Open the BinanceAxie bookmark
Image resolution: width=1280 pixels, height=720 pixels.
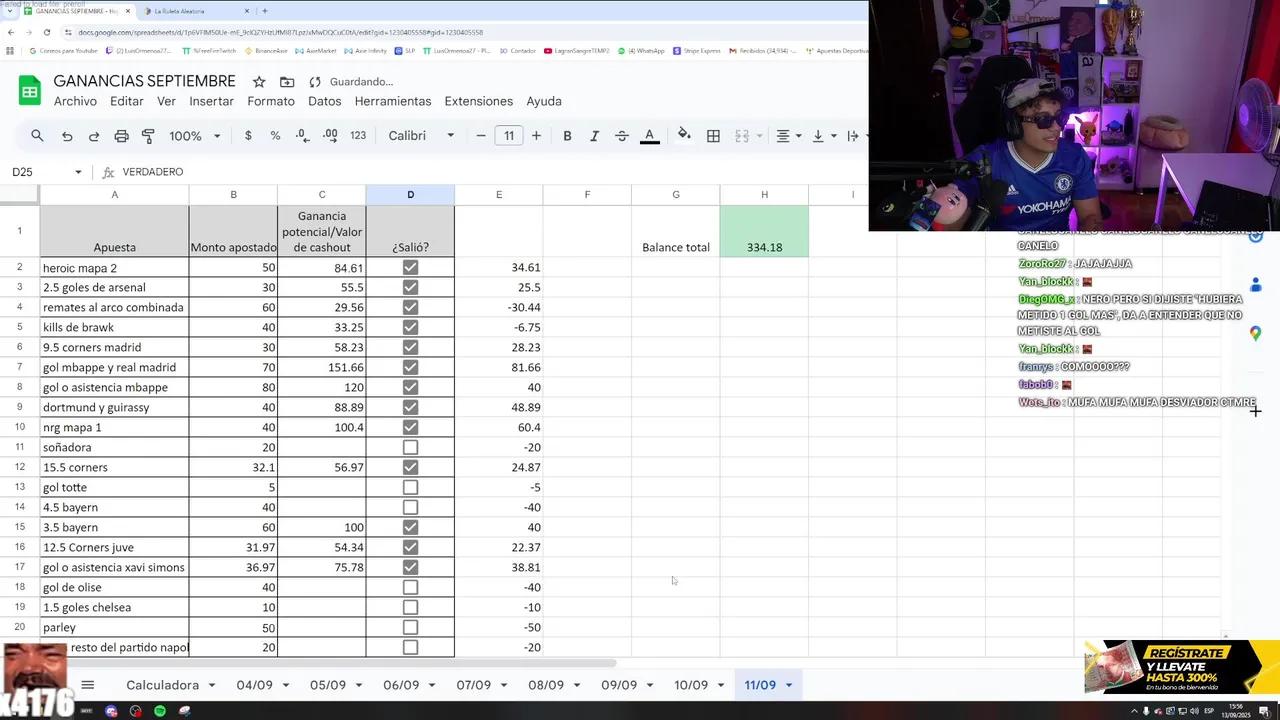point(266,50)
